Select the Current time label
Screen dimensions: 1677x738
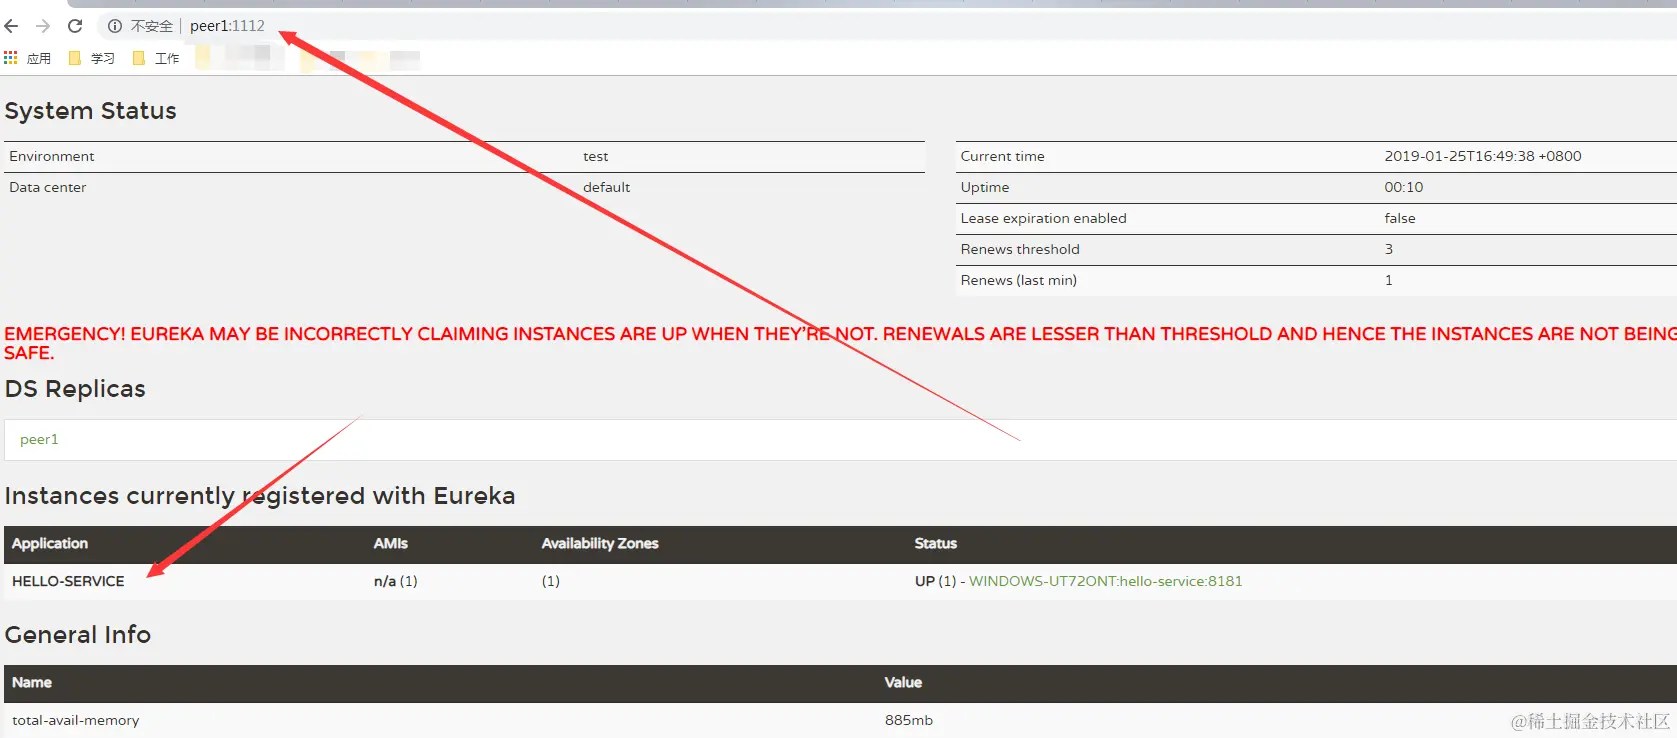coord(1003,156)
